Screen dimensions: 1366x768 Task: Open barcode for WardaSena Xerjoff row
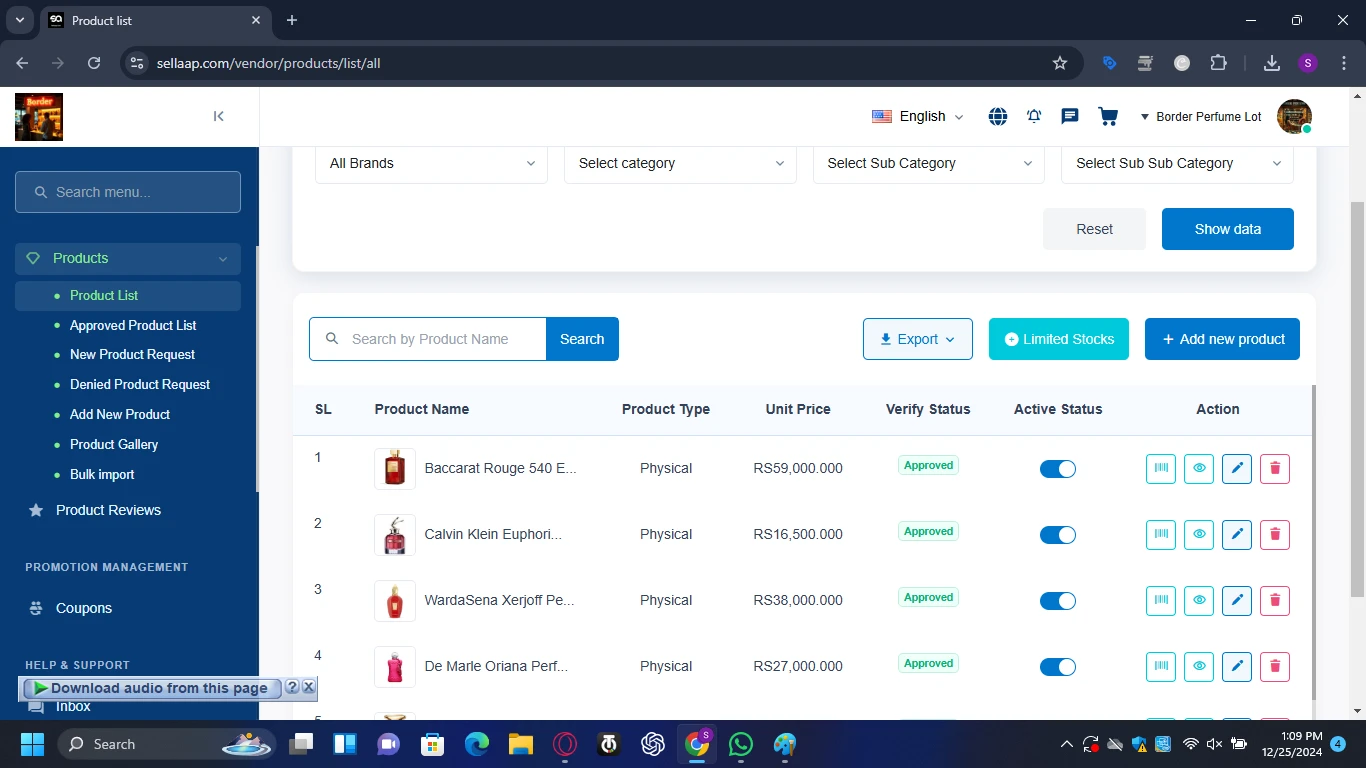click(x=1161, y=600)
